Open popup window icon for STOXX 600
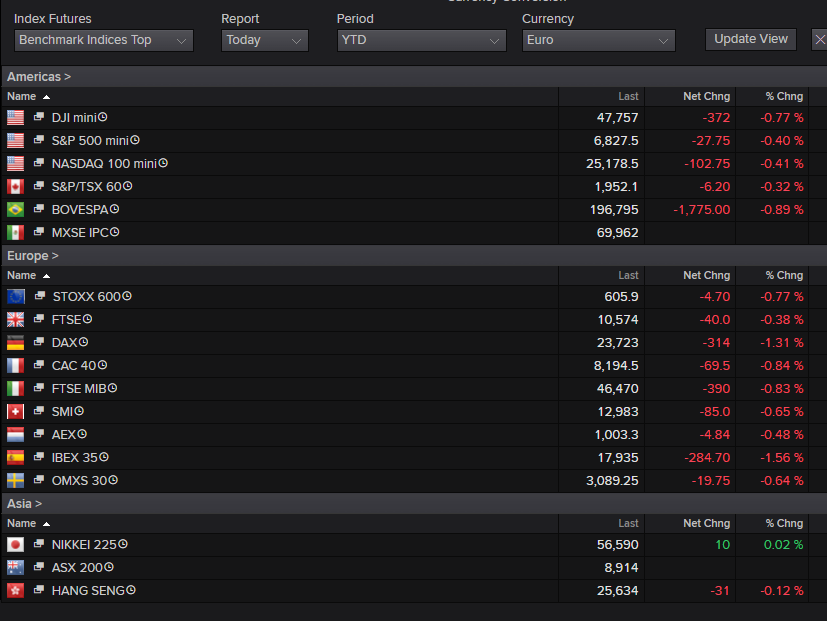The image size is (827, 621). click(x=40, y=296)
